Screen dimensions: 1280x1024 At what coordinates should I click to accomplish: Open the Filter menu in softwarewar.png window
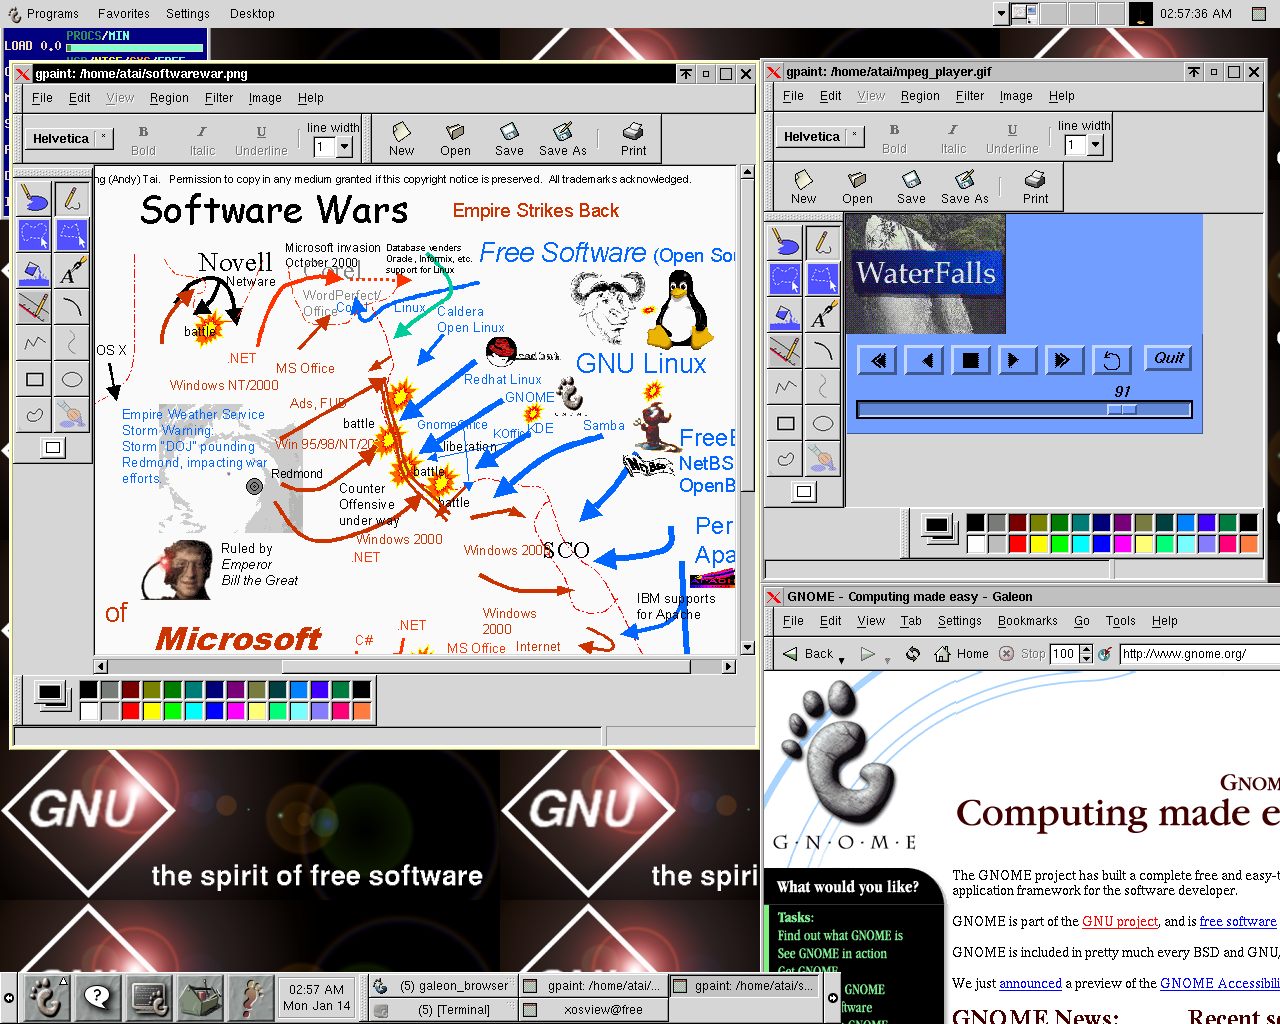pos(218,98)
